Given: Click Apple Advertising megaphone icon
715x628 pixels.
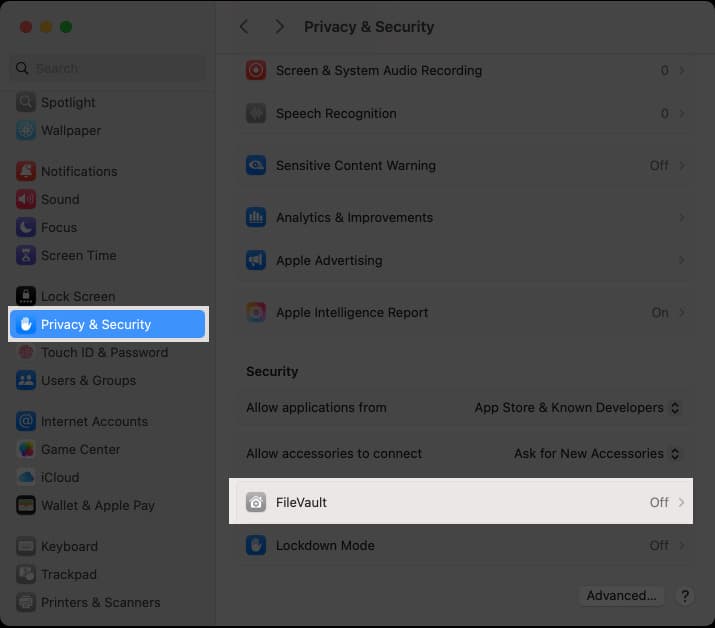Looking at the screenshot, I should coord(256,260).
